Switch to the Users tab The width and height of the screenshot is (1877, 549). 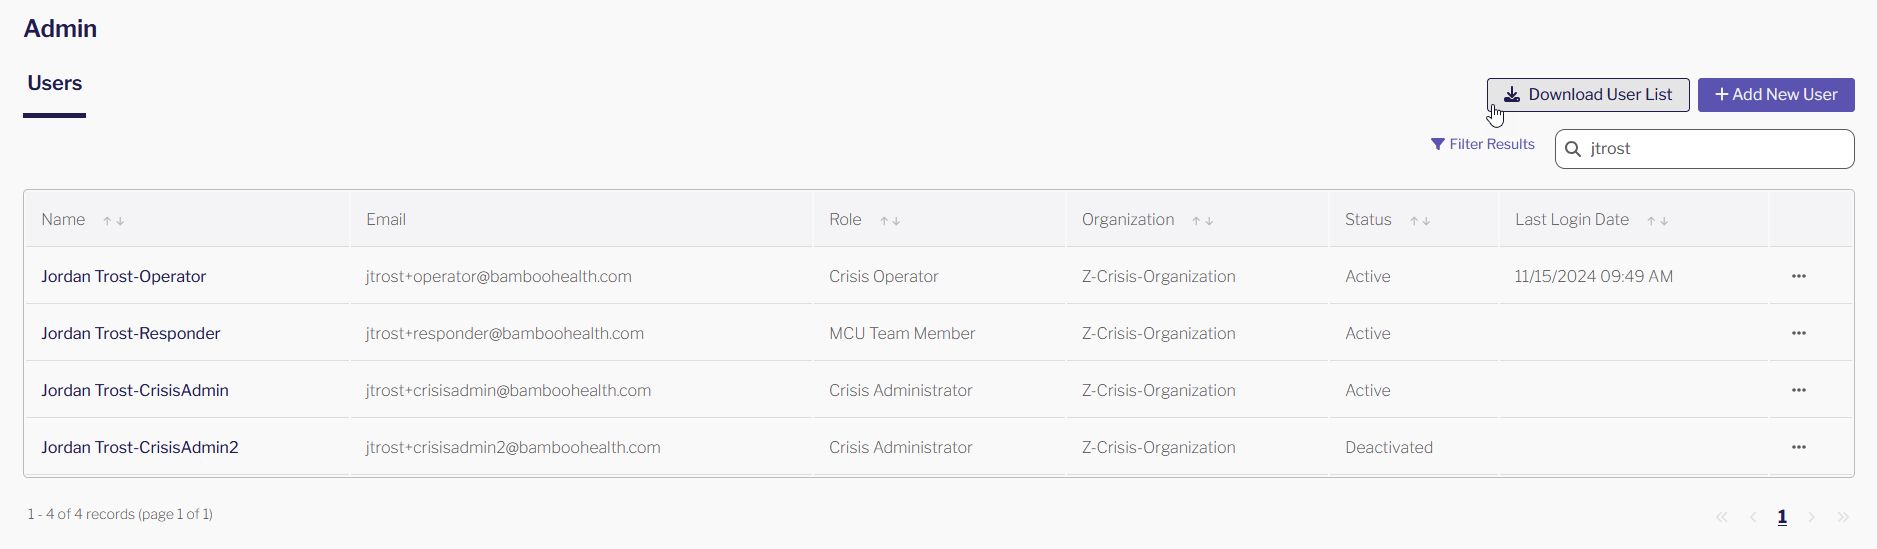55,84
